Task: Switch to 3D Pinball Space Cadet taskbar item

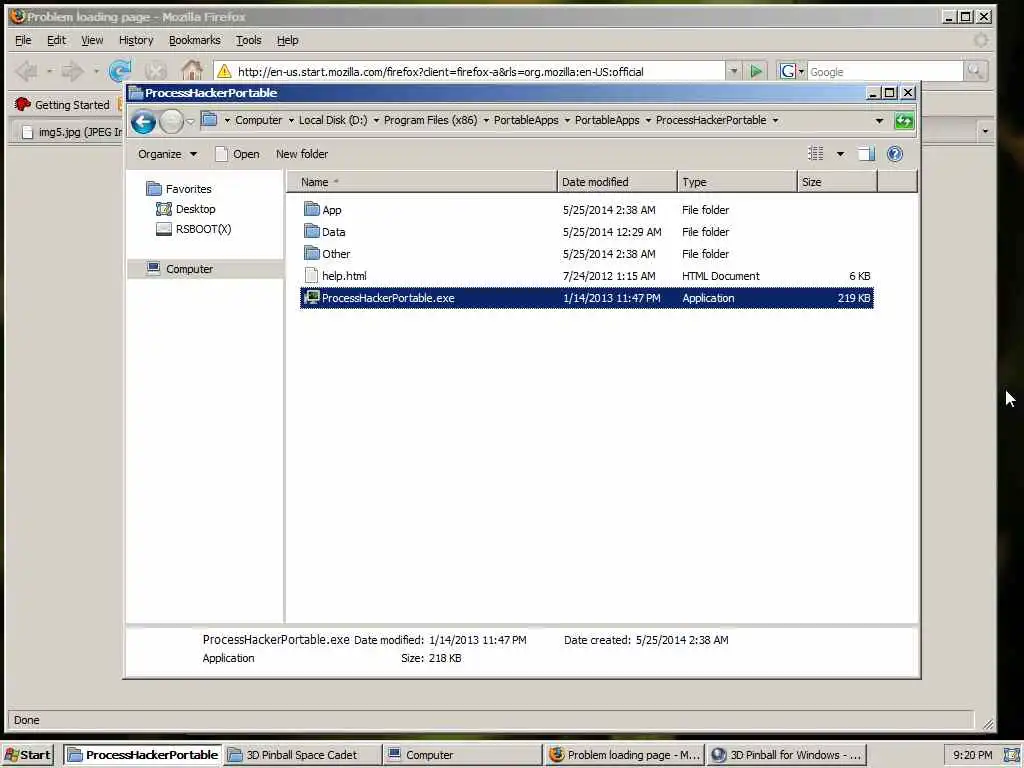Action: pyautogui.click(x=302, y=755)
